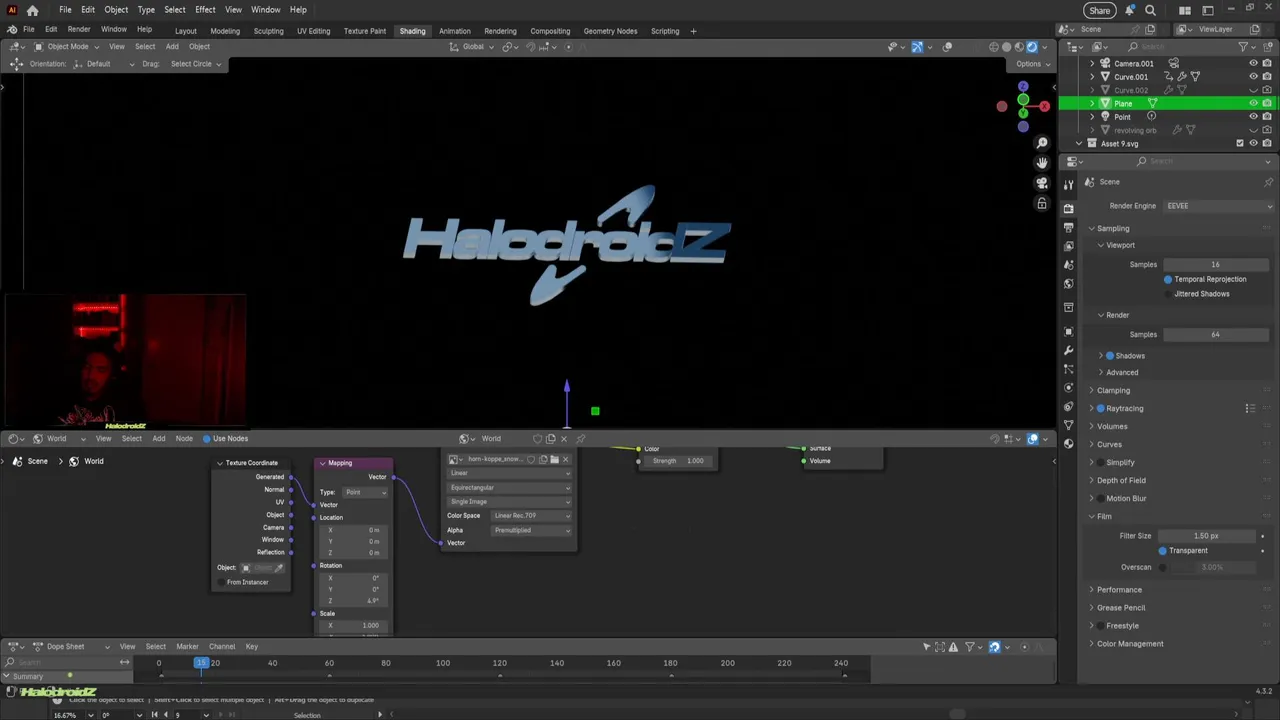Click Illustrator search magnifier icon
The height and width of the screenshot is (720, 1280).
pyautogui.click(x=1150, y=10)
